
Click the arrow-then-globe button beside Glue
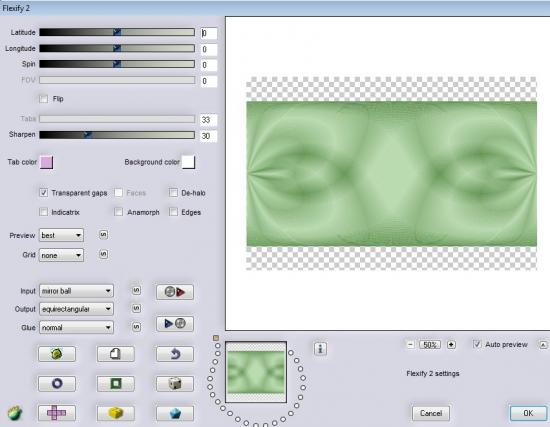175,323
